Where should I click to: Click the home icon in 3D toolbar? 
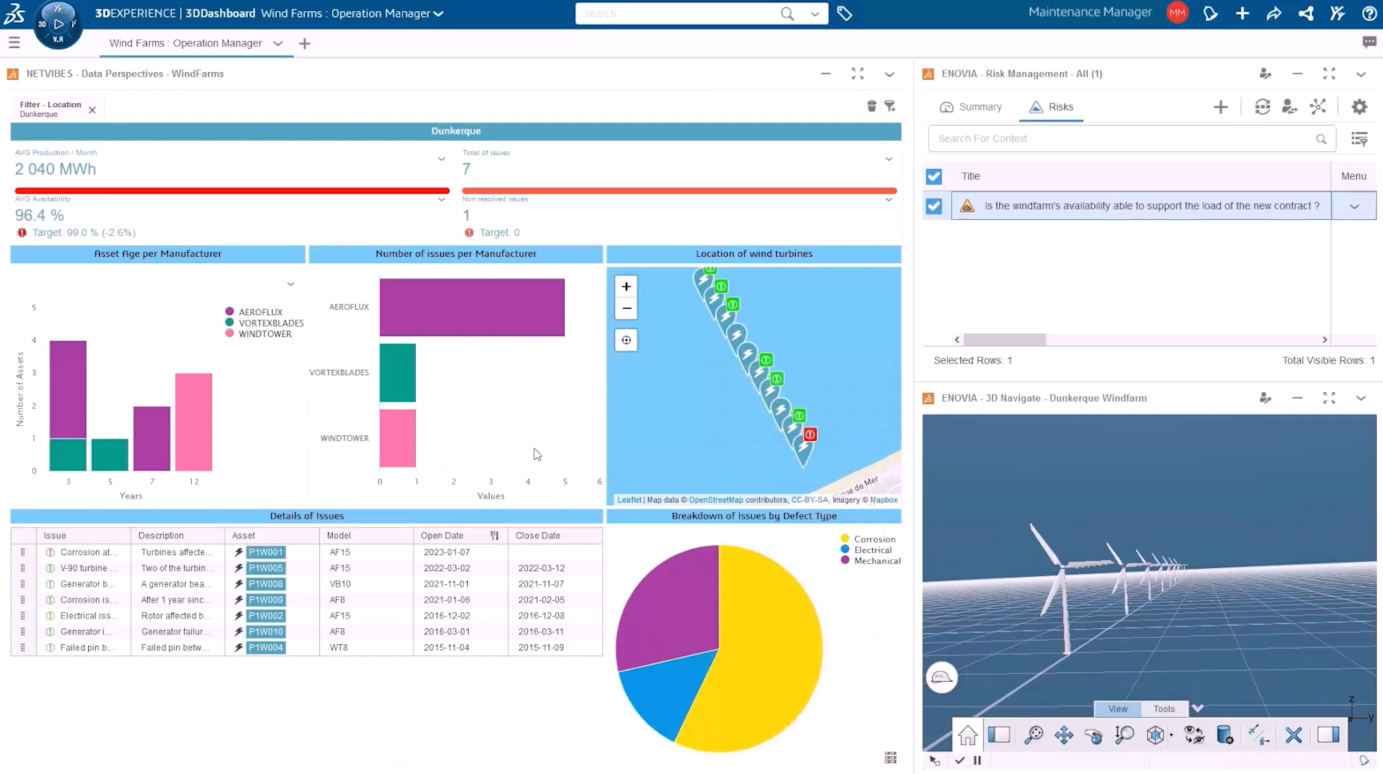coord(967,736)
